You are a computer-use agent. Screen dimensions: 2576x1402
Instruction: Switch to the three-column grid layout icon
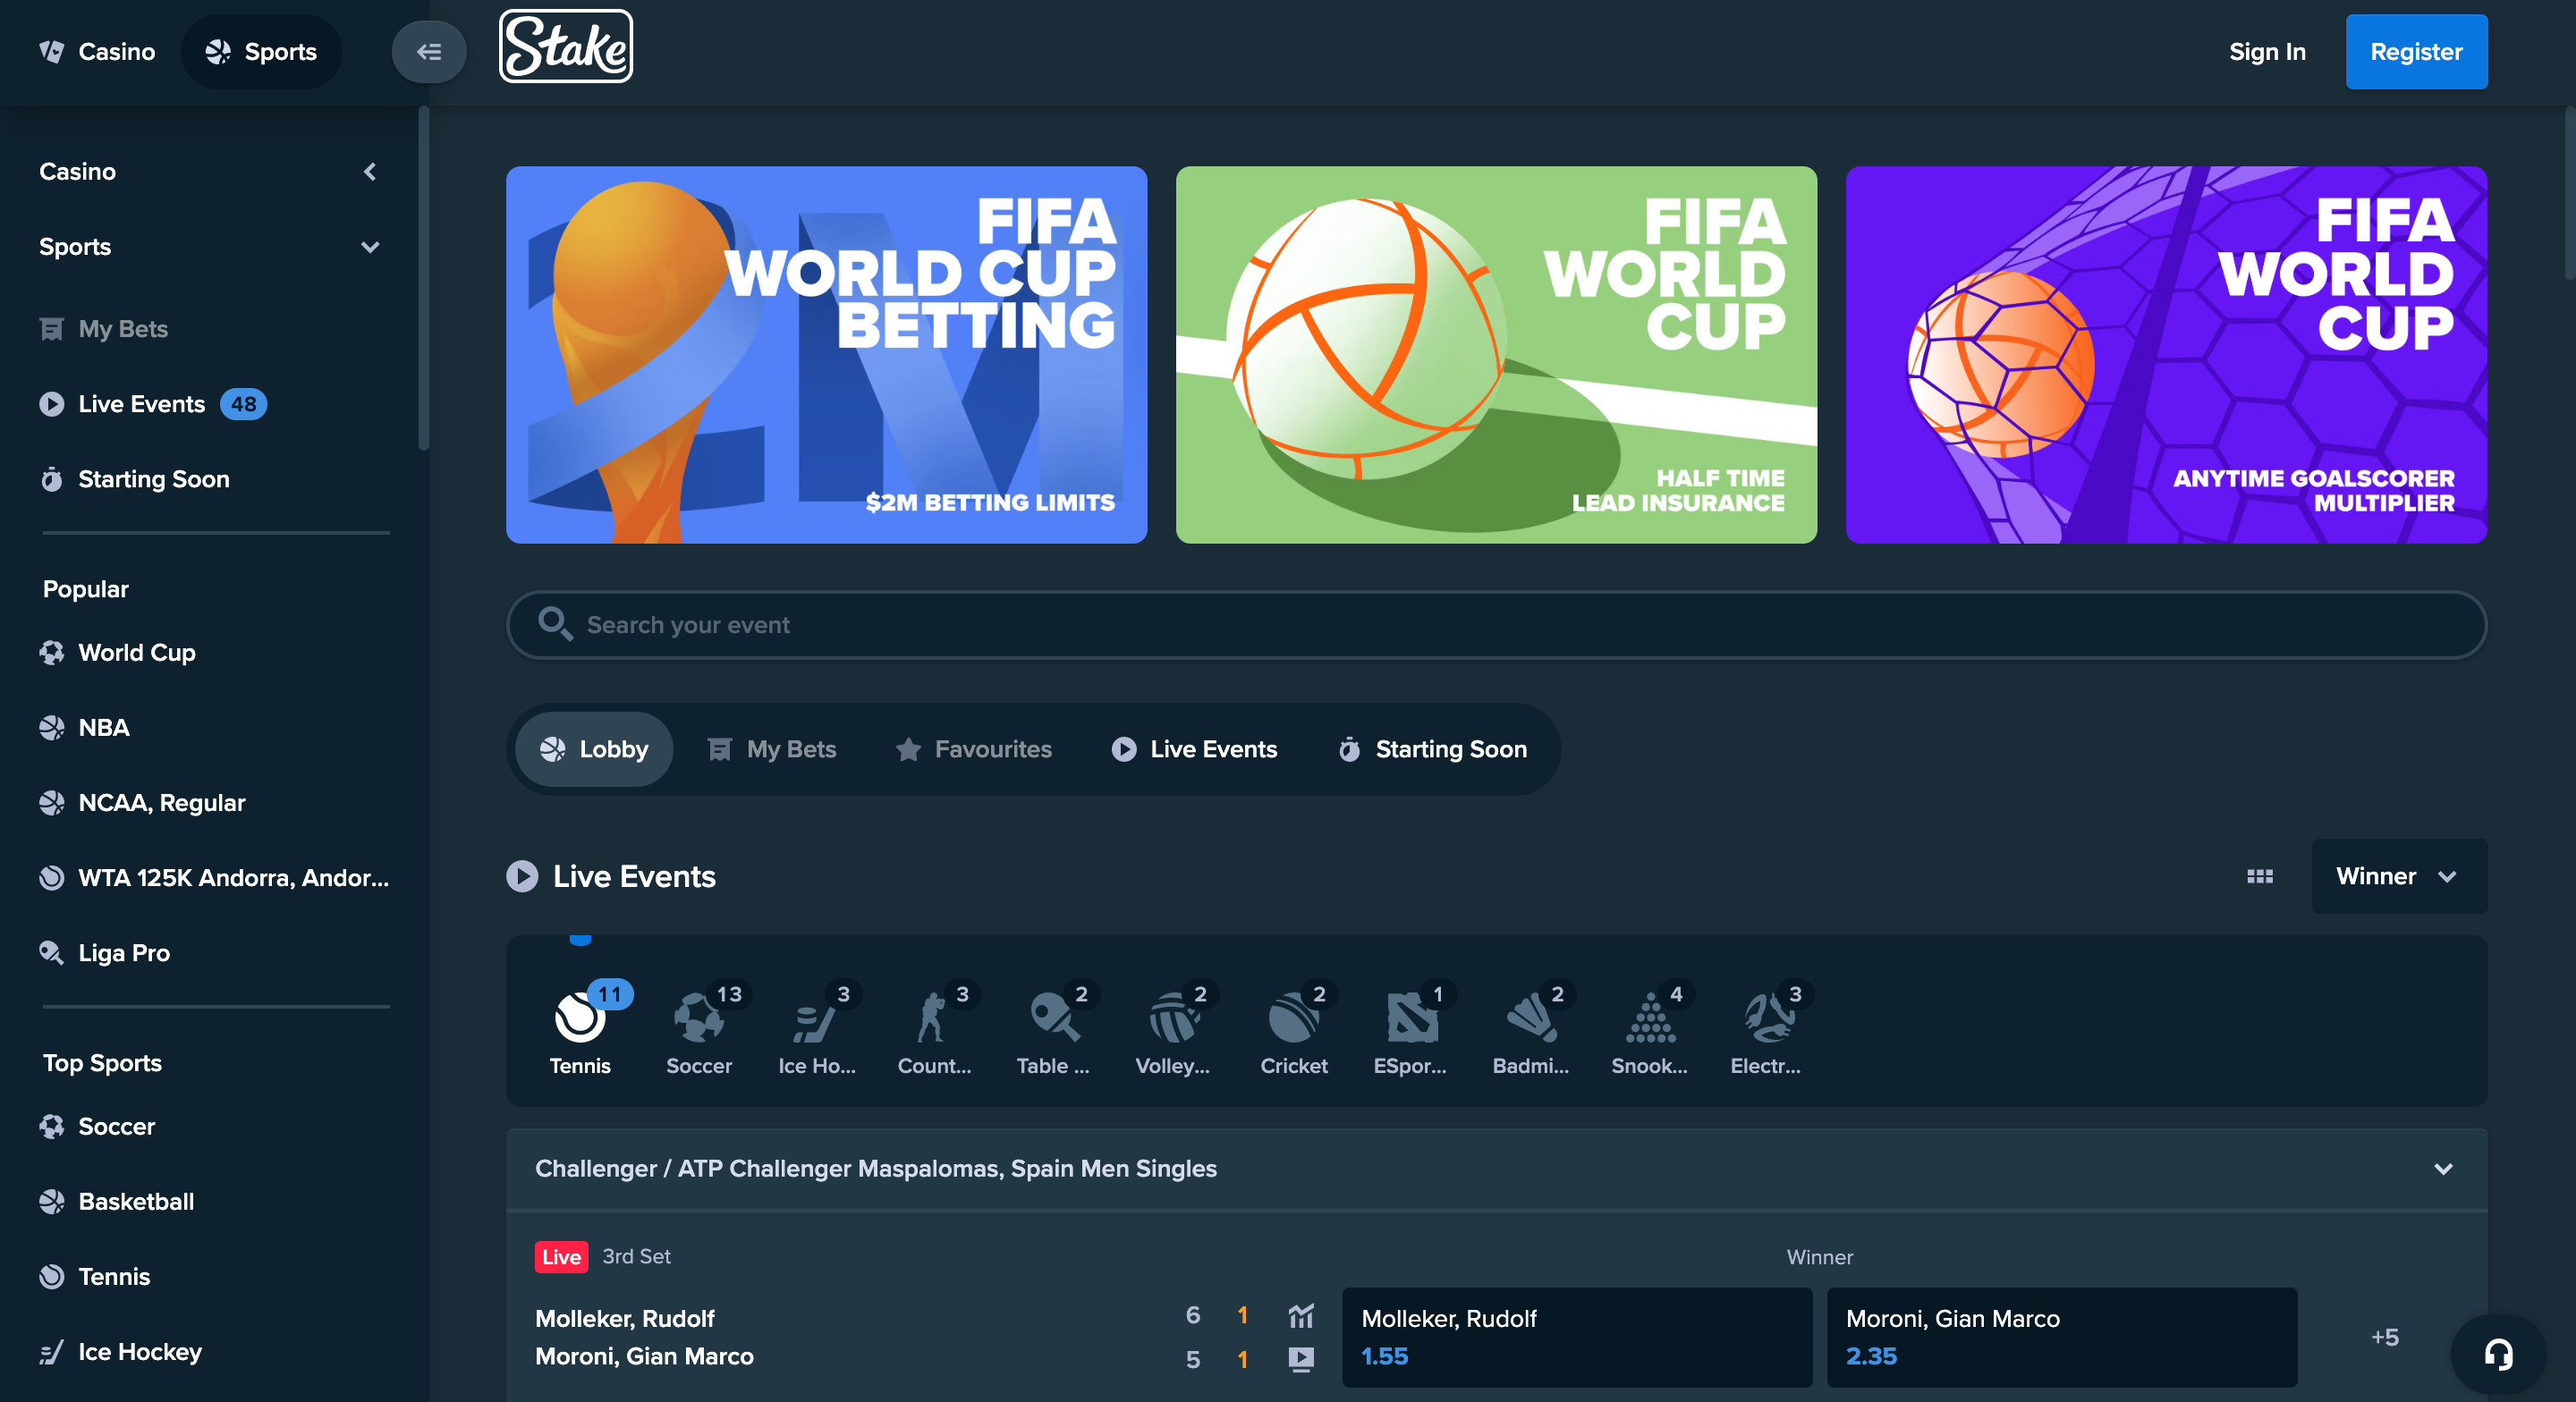[2259, 876]
